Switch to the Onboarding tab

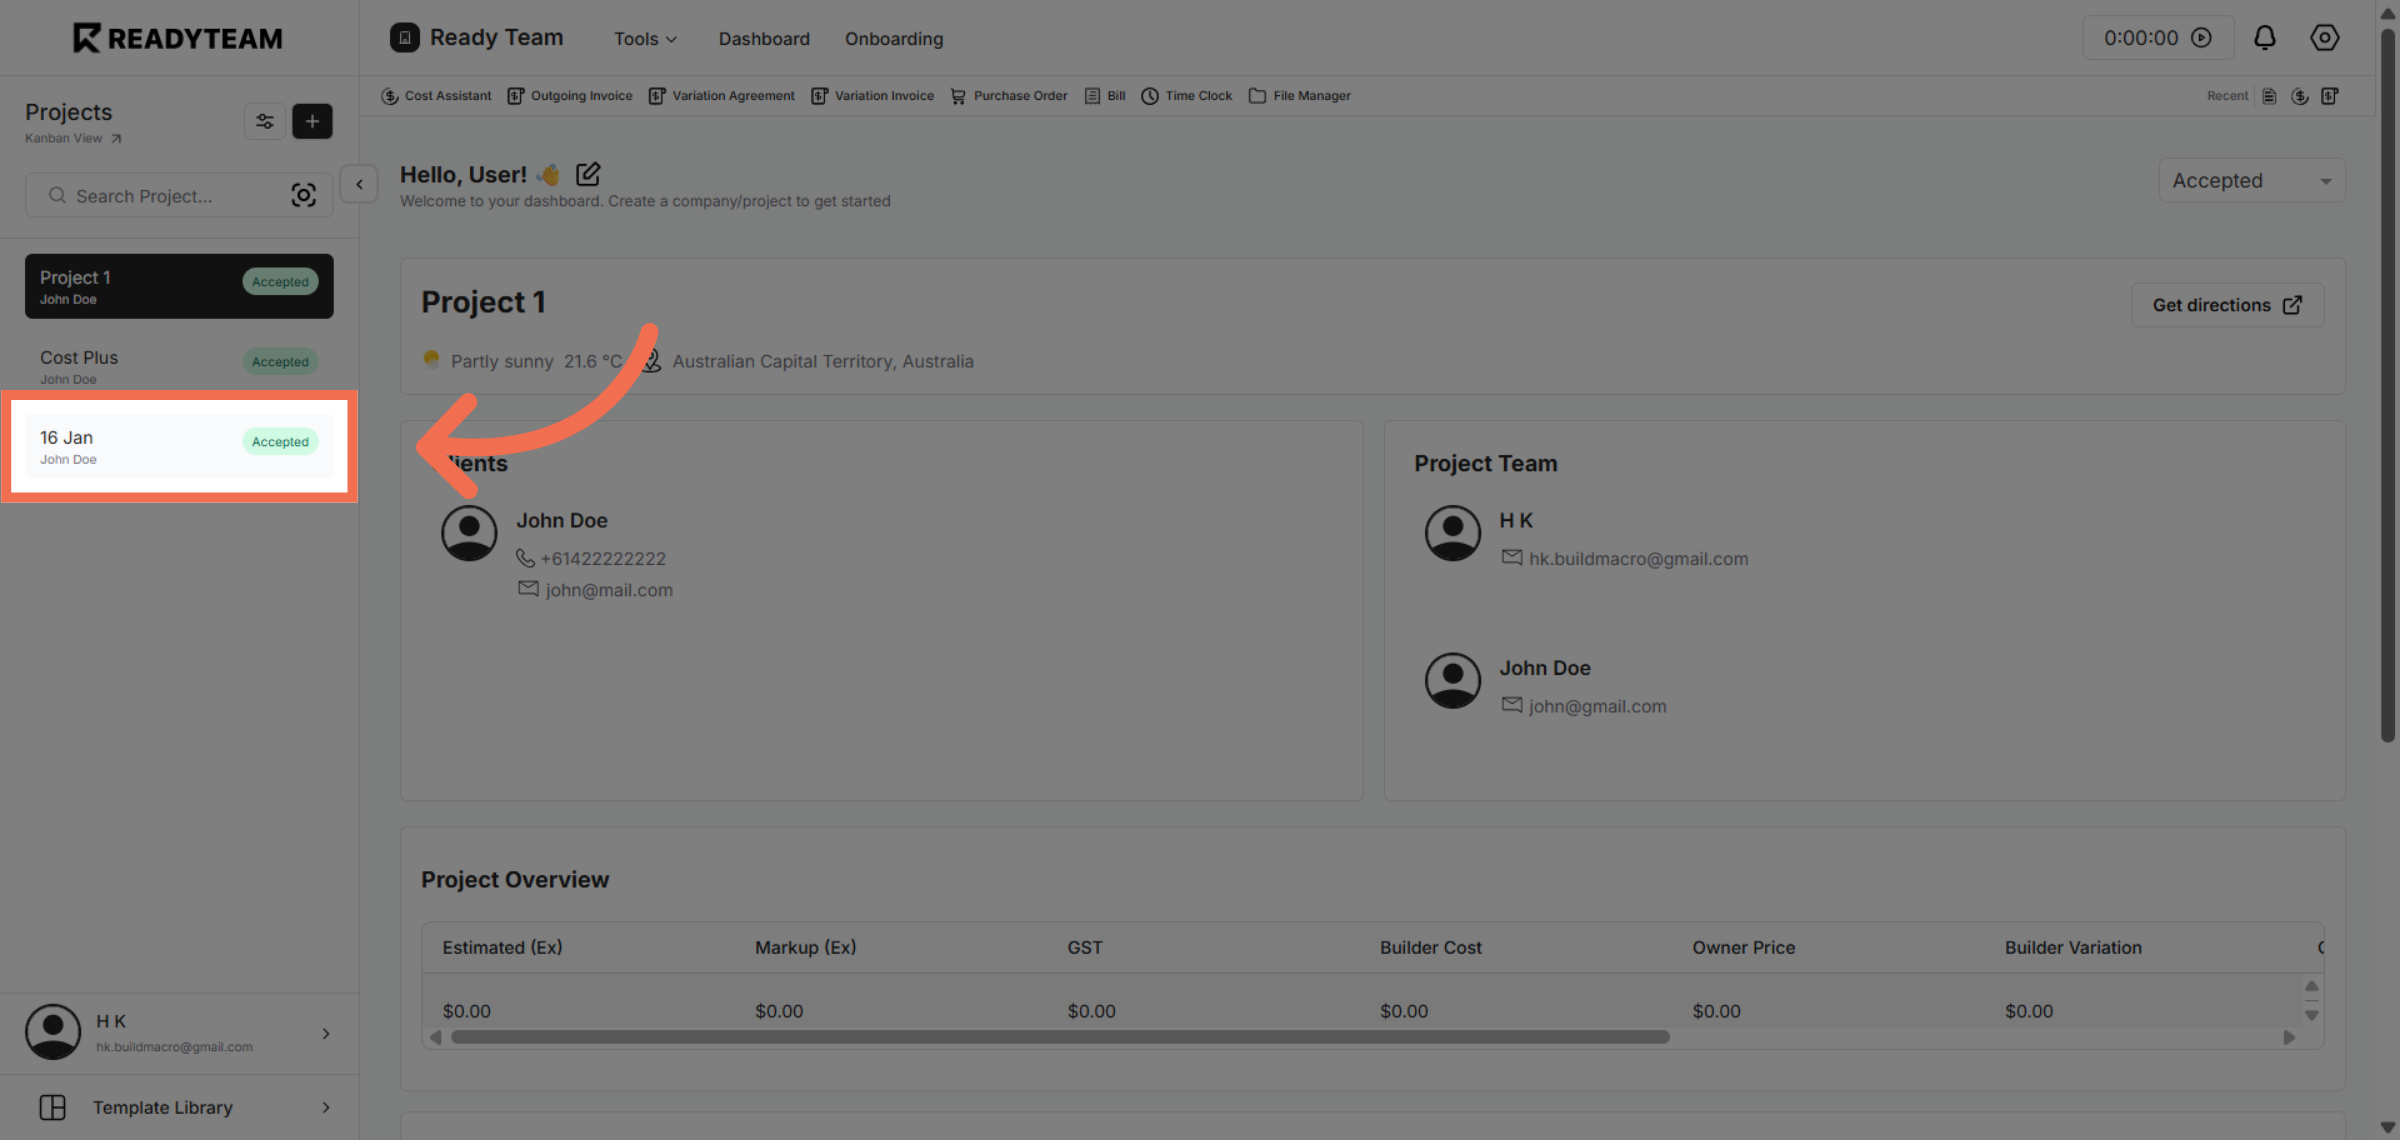[x=893, y=39]
